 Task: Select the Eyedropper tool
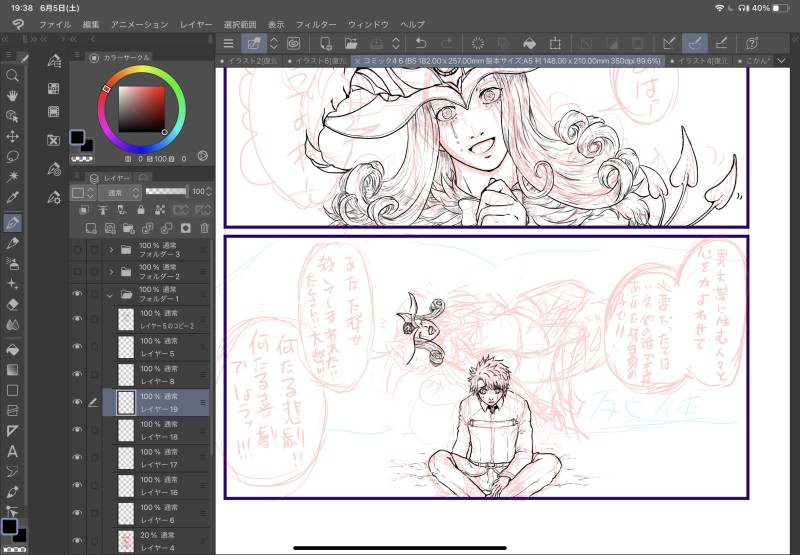[12, 197]
